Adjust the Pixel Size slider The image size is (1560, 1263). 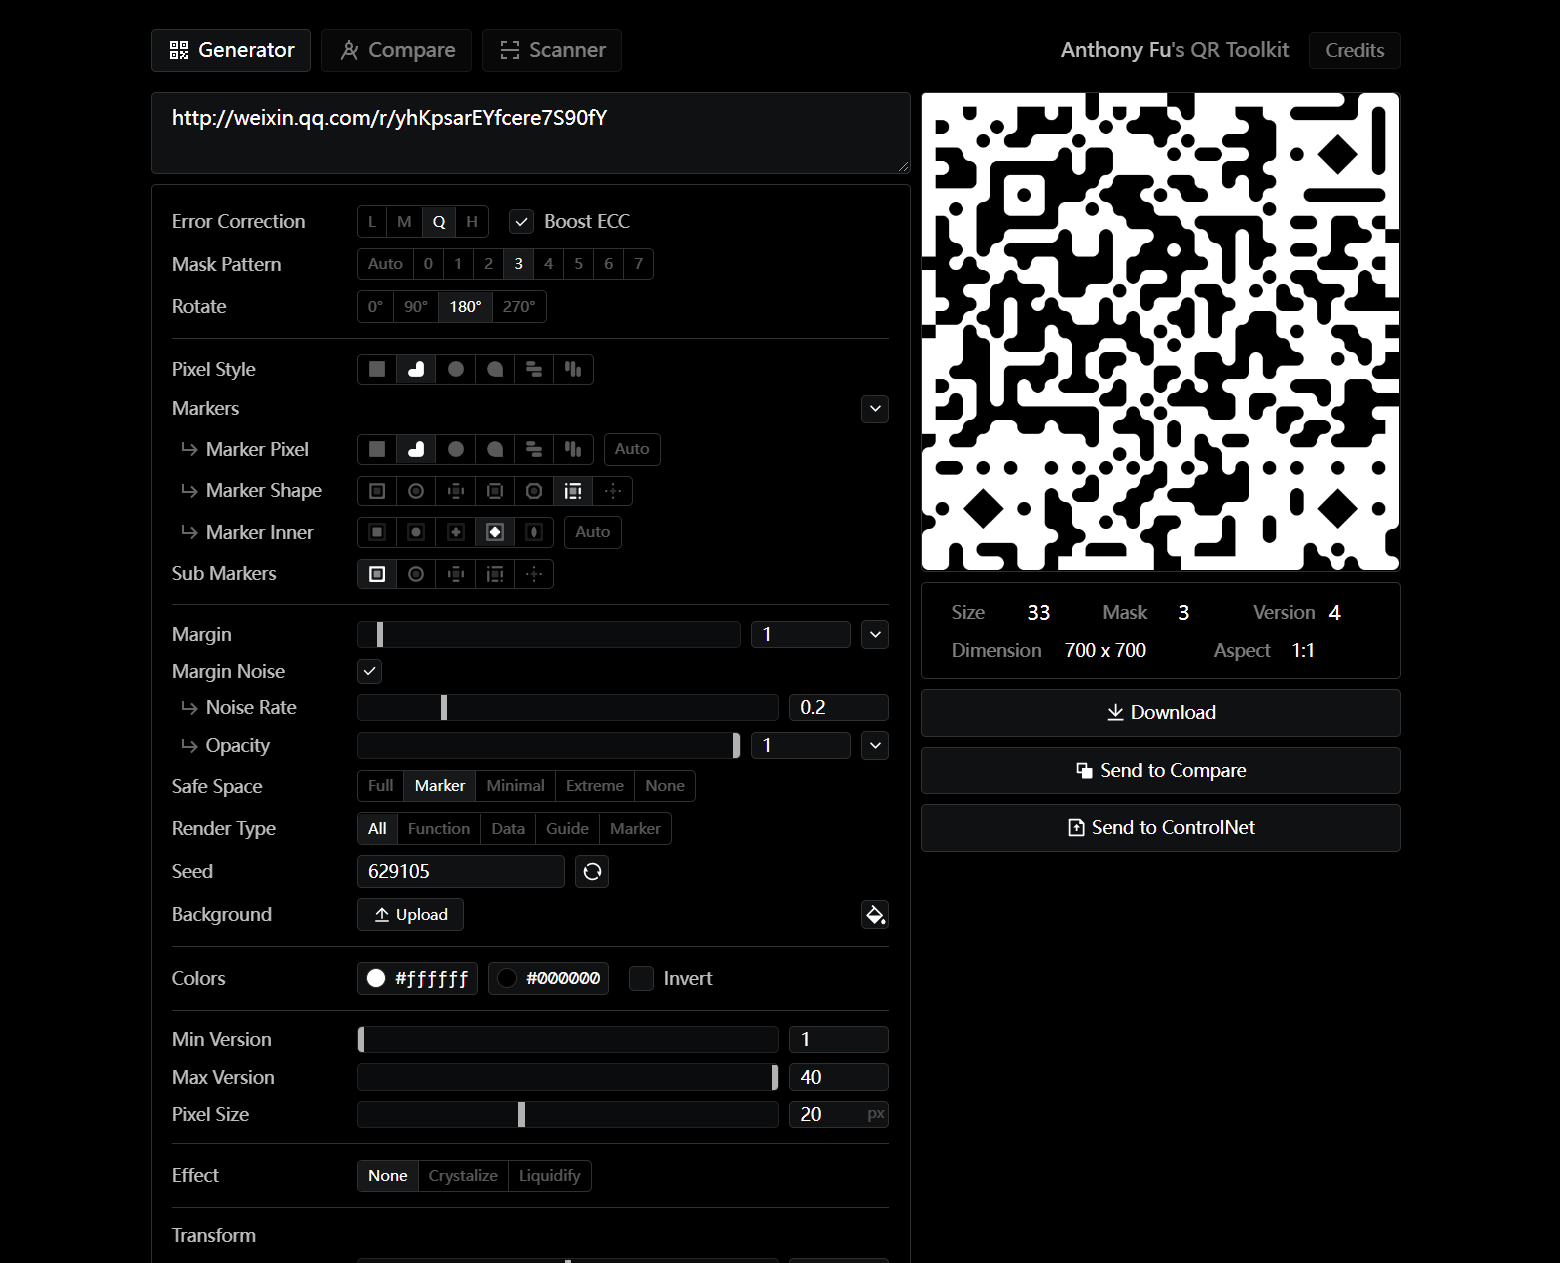click(x=567, y=1115)
